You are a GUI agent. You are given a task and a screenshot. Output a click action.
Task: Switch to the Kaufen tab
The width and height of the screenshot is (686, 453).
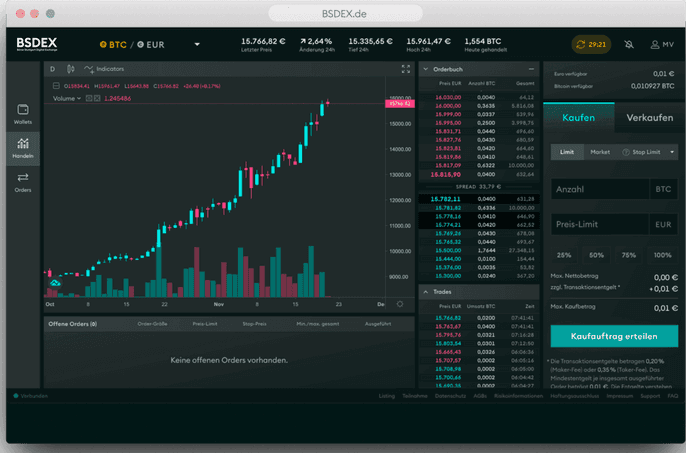[580, 118]
